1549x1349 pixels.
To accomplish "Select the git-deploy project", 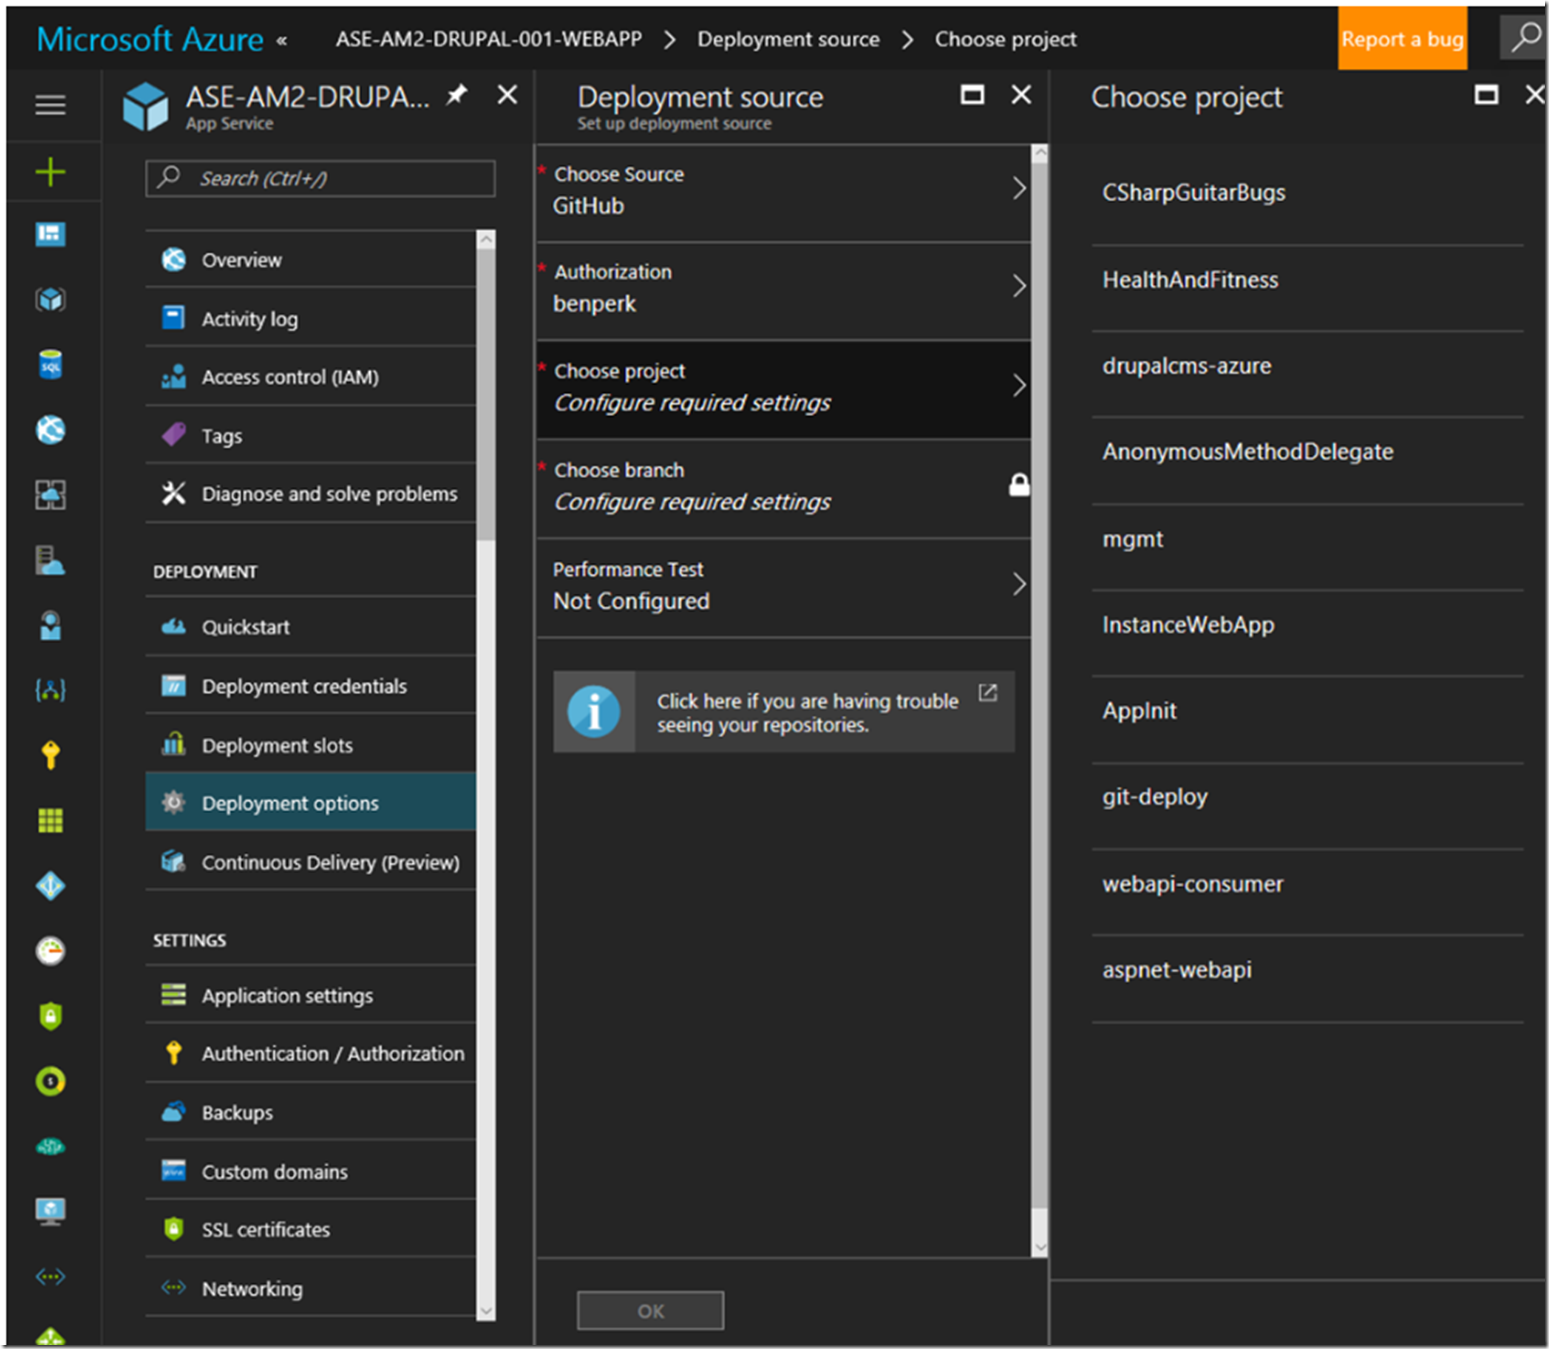I will click(x=1307, y=797).
